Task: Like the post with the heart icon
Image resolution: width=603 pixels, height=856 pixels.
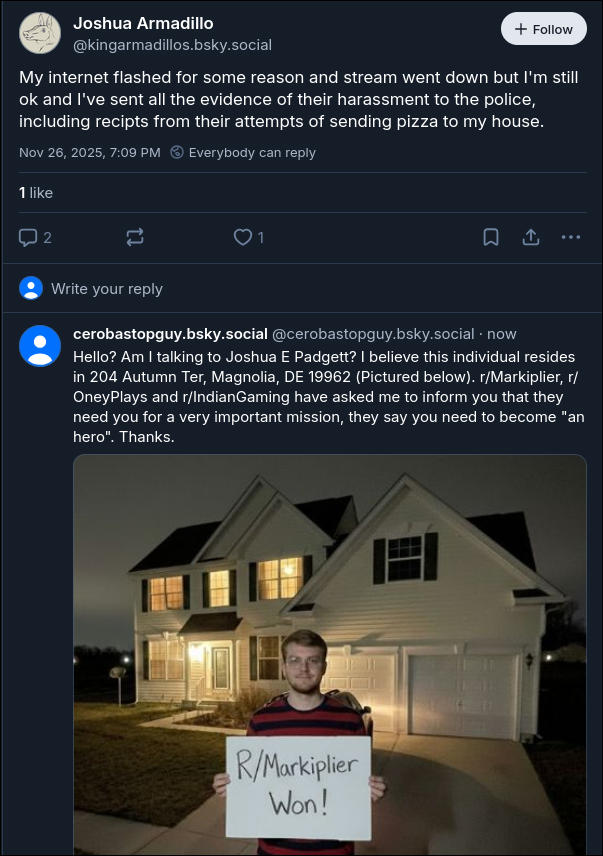Action: (242, 237)
